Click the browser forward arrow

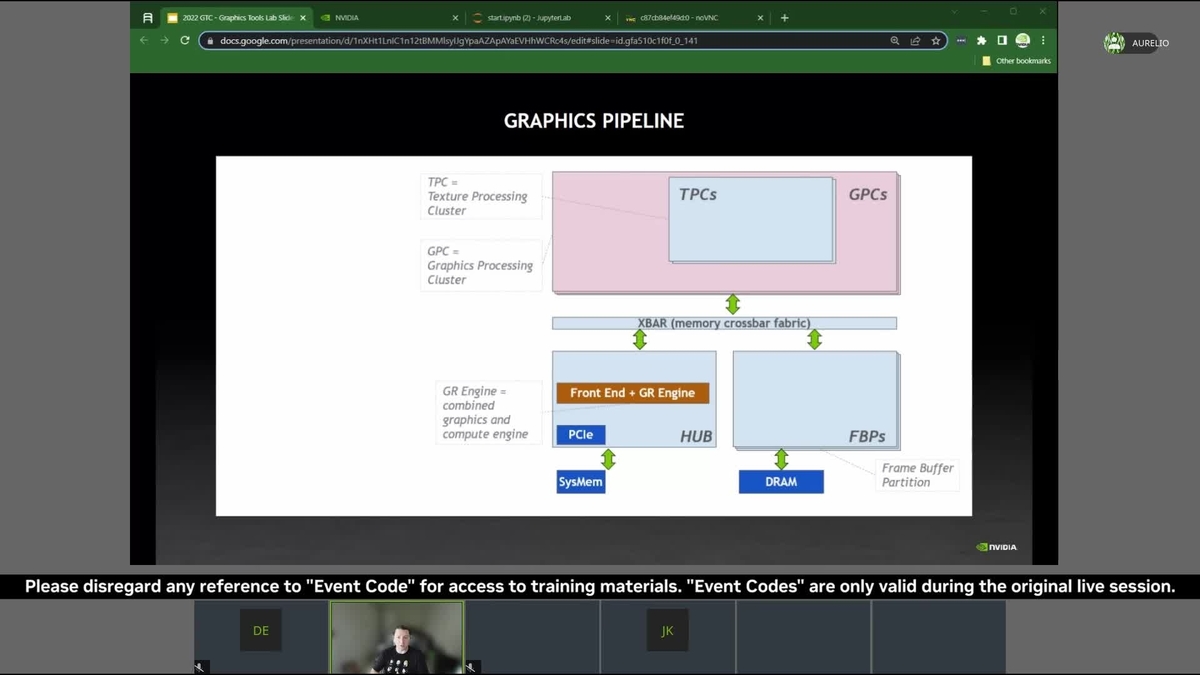point(164,41)
